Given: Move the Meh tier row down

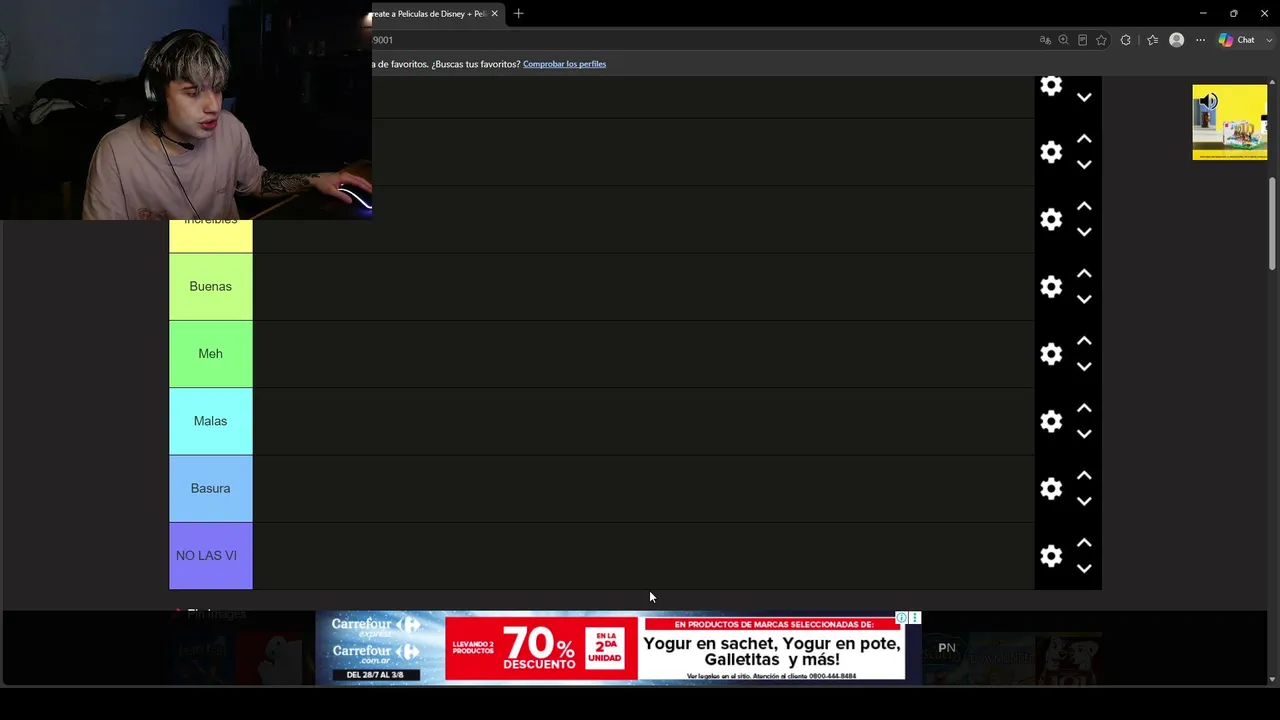Looking at the screenshot, I should coord(1084,367).
